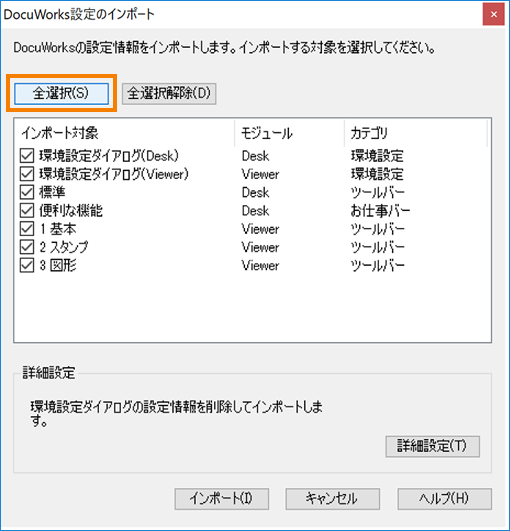Click the 全選択解除(D) deselect all button

169,93
